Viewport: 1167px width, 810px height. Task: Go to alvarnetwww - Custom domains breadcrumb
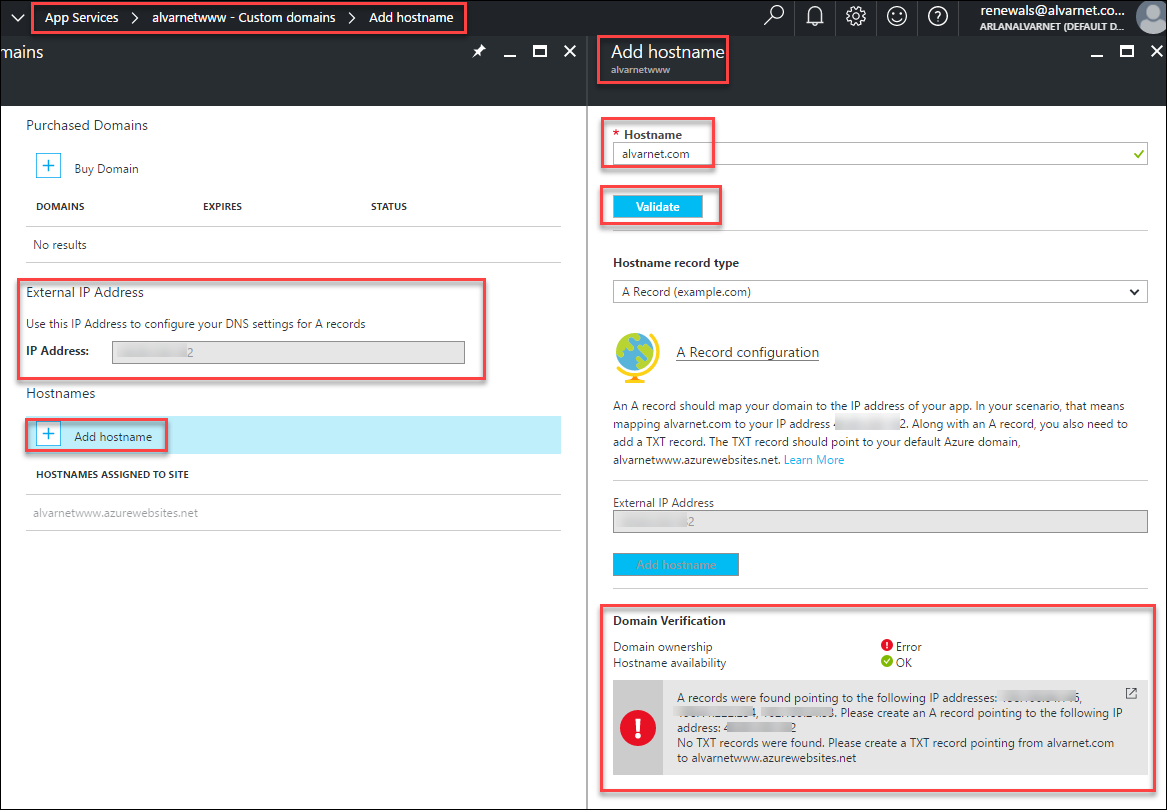(243, 17)
